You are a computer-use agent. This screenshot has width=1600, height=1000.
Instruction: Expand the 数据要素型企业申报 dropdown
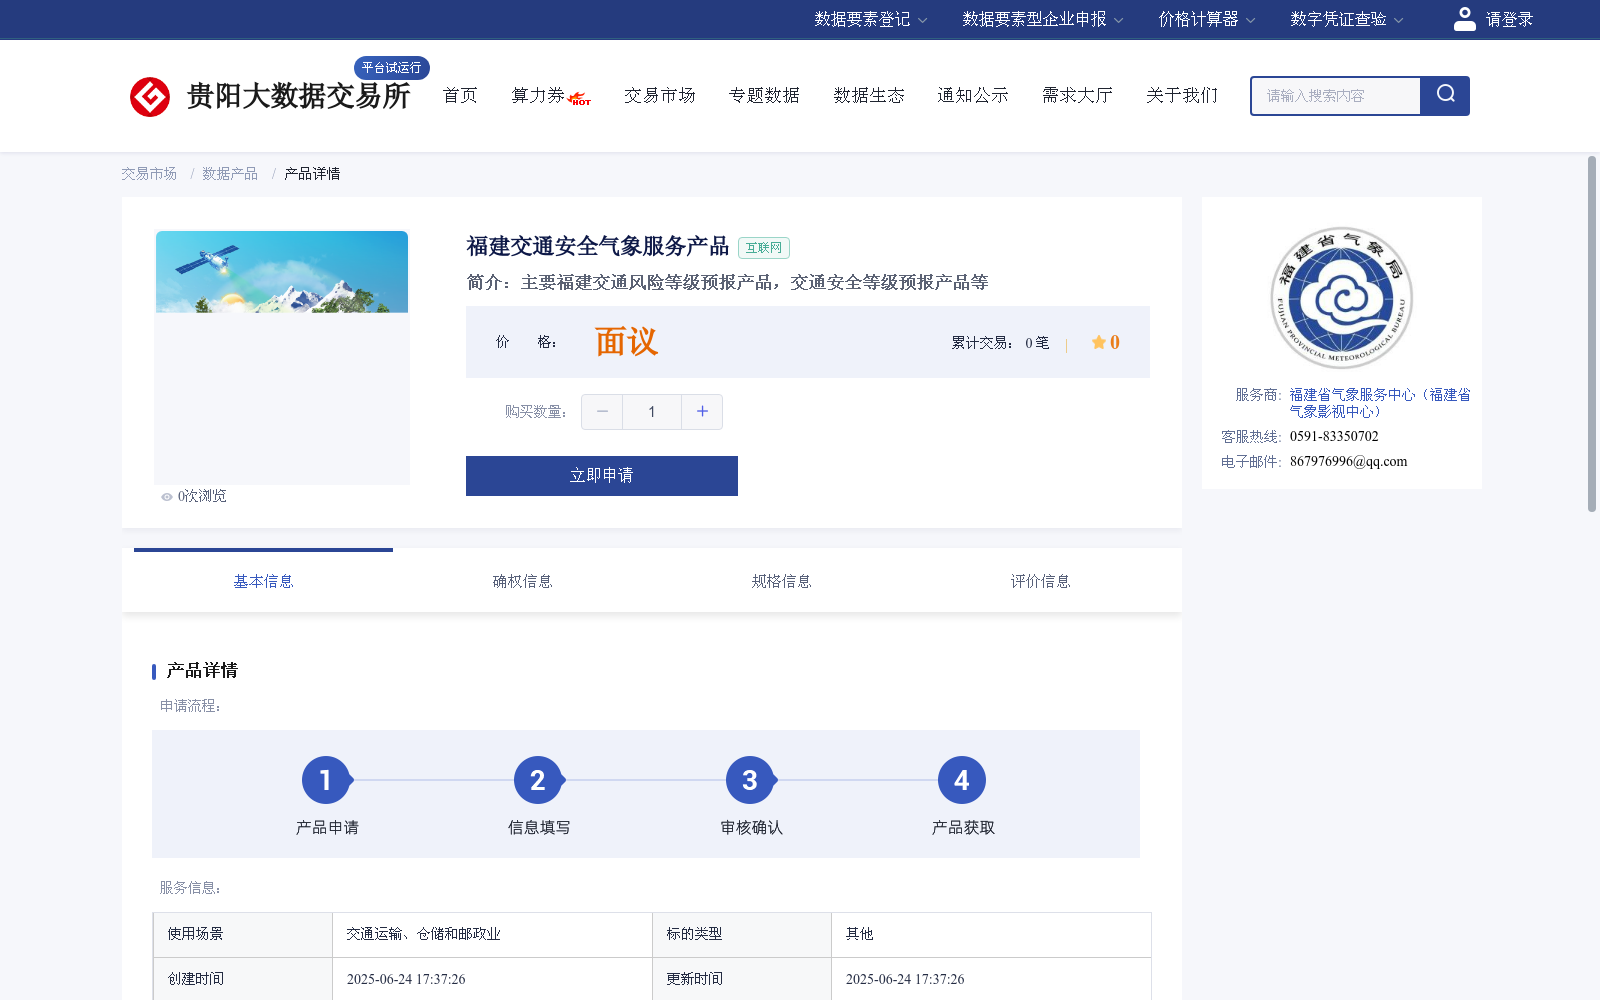[1043, 19]
